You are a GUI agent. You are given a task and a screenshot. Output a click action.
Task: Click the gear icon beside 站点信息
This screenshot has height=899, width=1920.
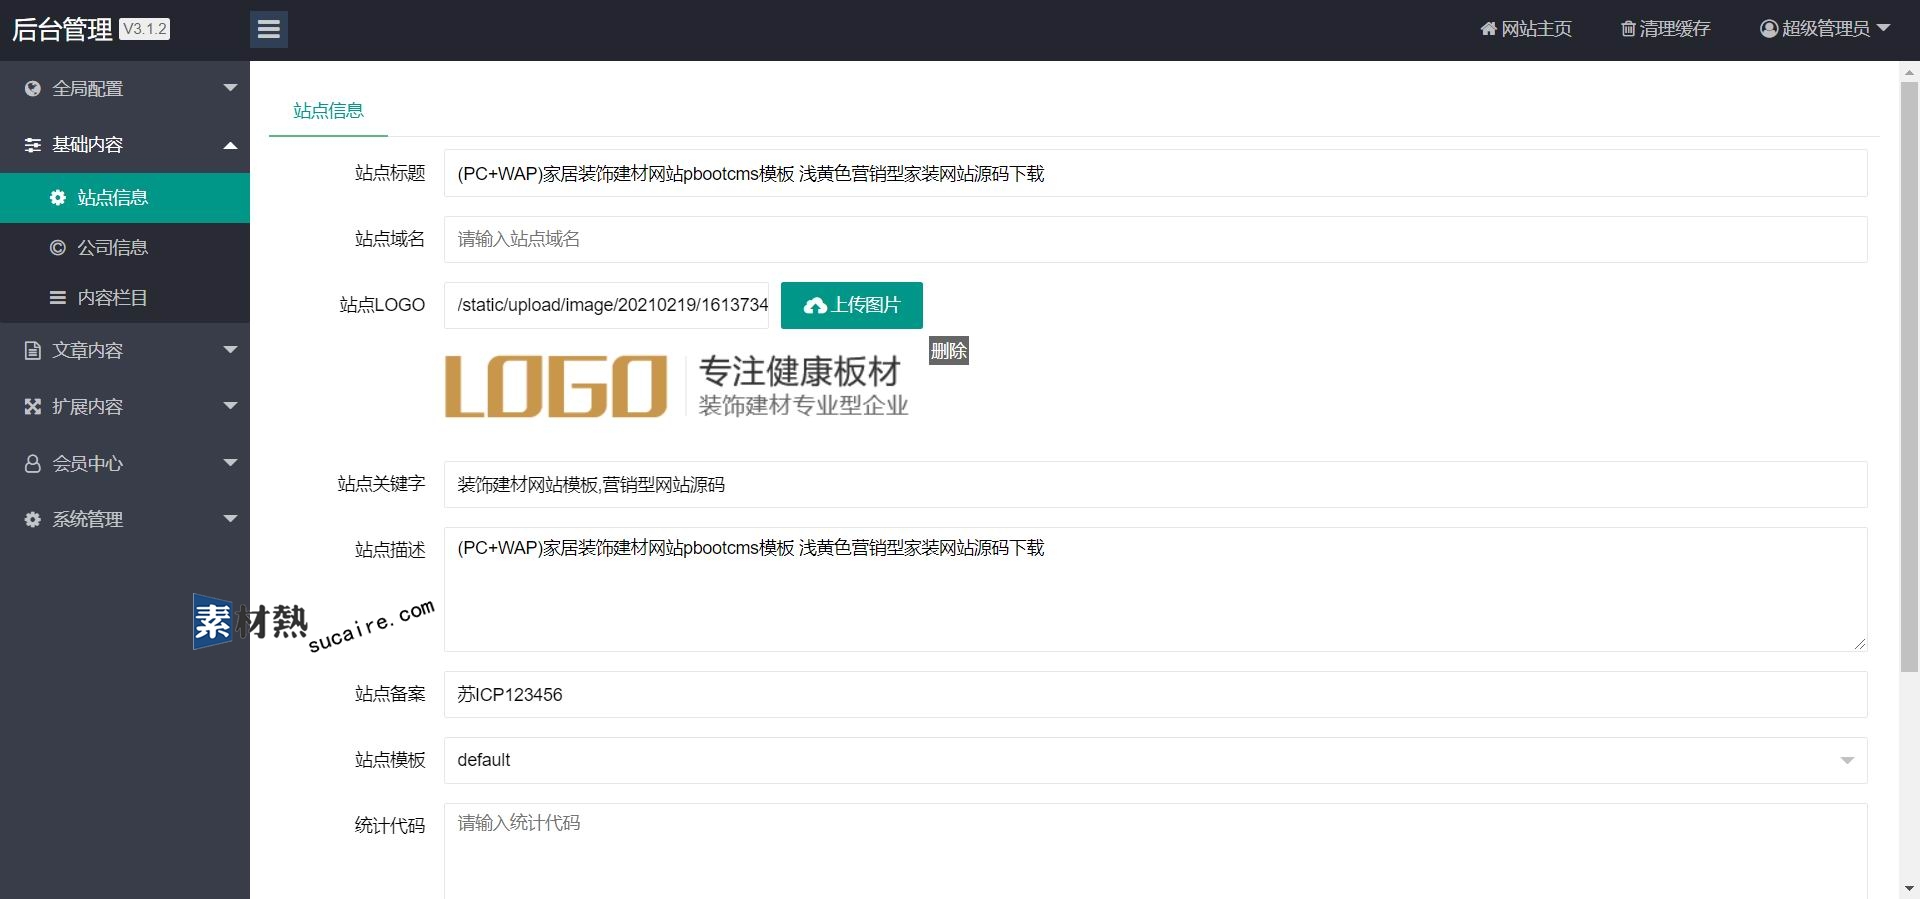pyautogui.click(x=58, y=197)
